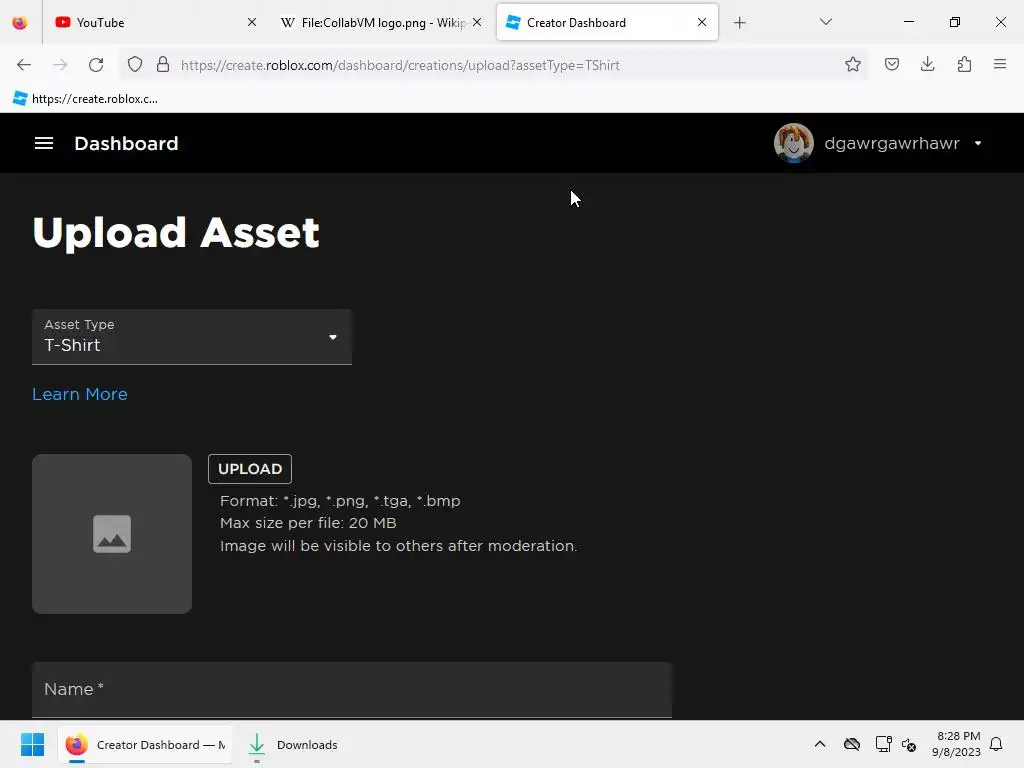Switch to the YouTube tab
Viewport: 1024px width, 768px height.
156,22
